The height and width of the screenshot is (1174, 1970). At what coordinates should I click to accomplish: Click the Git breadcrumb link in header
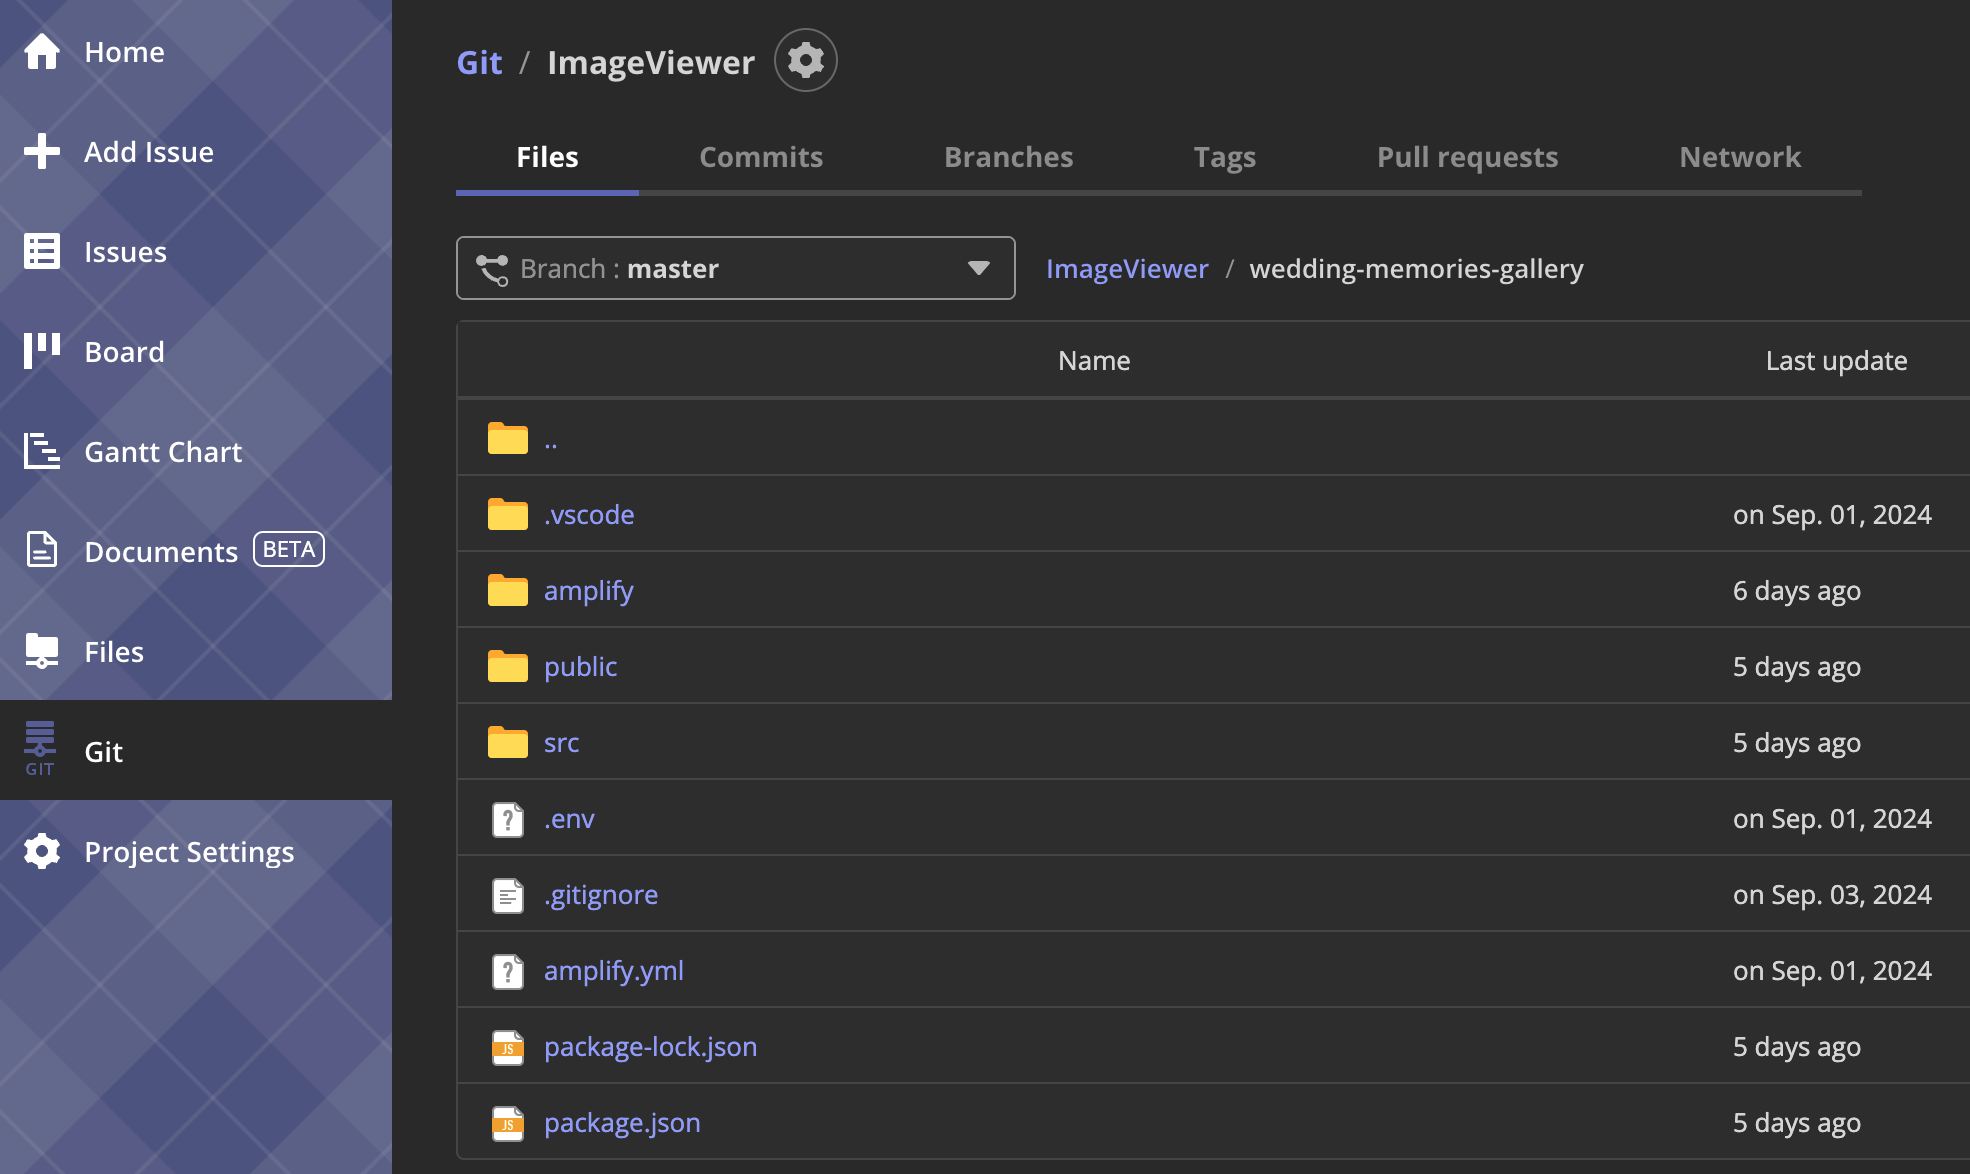tap(479, 62)
